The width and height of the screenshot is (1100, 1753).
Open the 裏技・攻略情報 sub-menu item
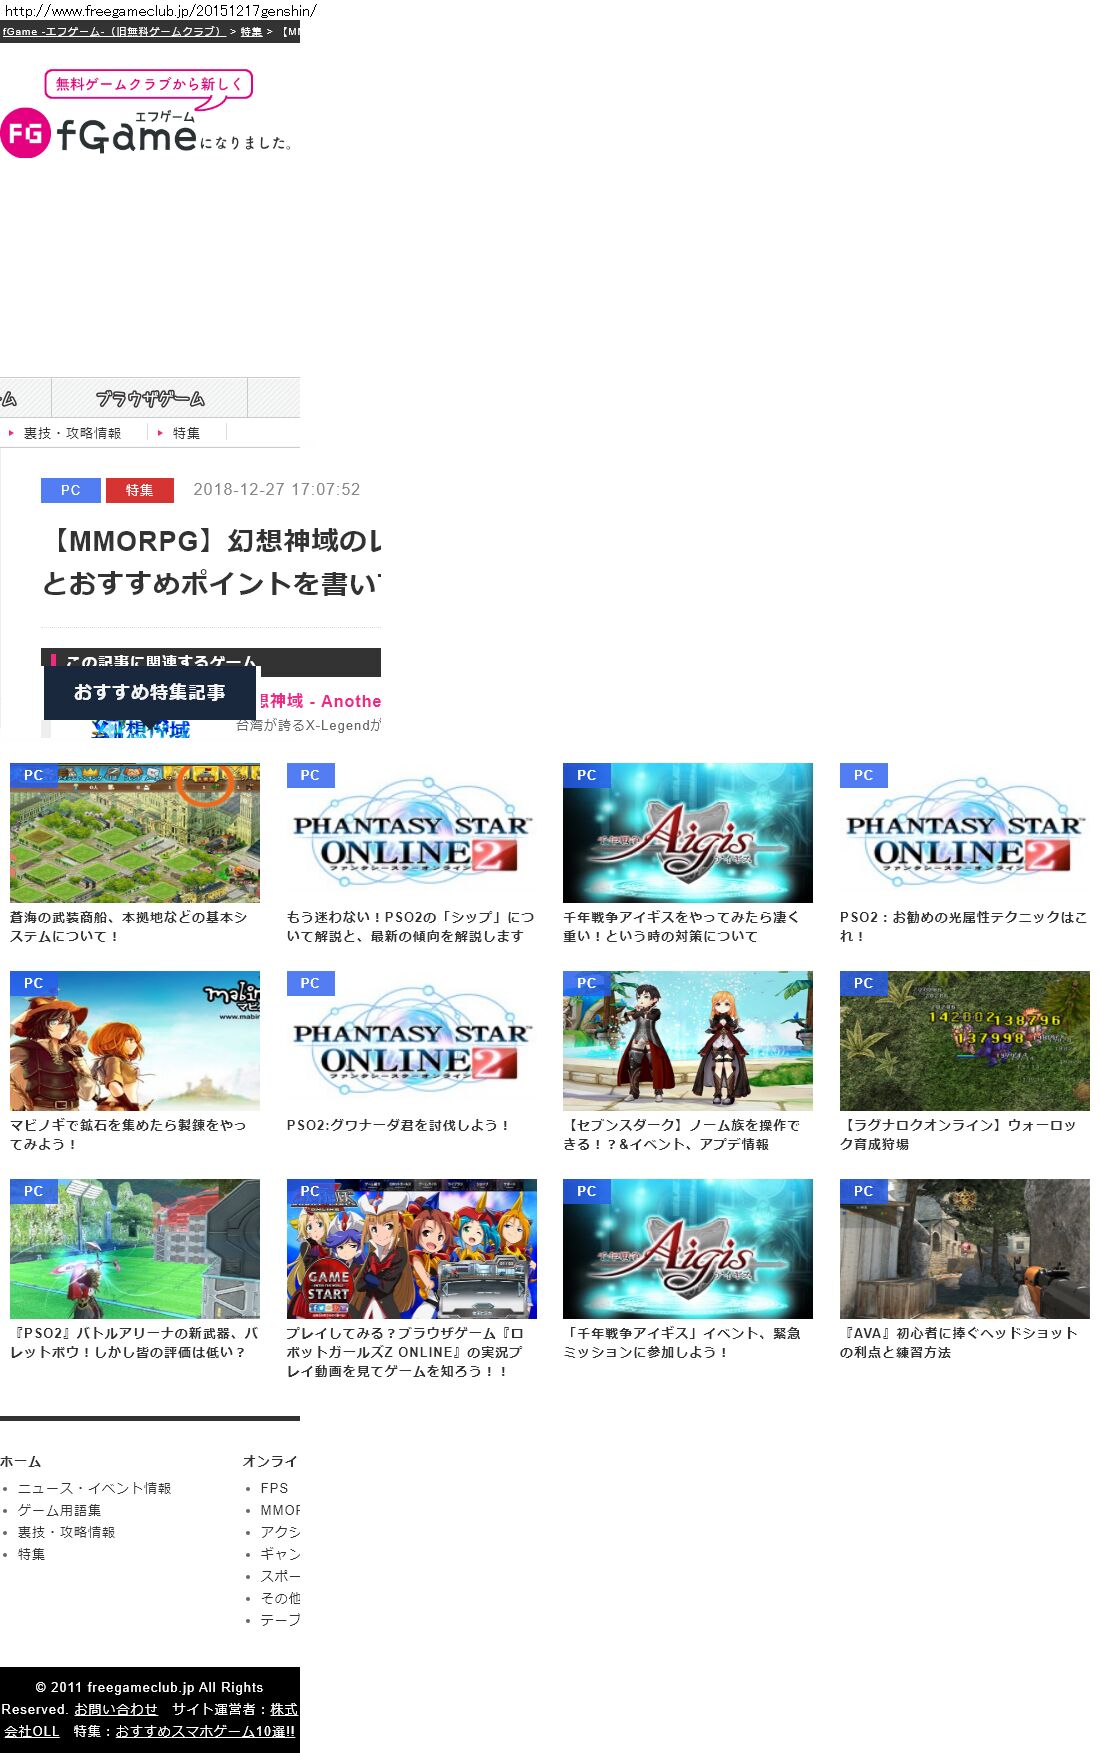(x=72, y=433)
